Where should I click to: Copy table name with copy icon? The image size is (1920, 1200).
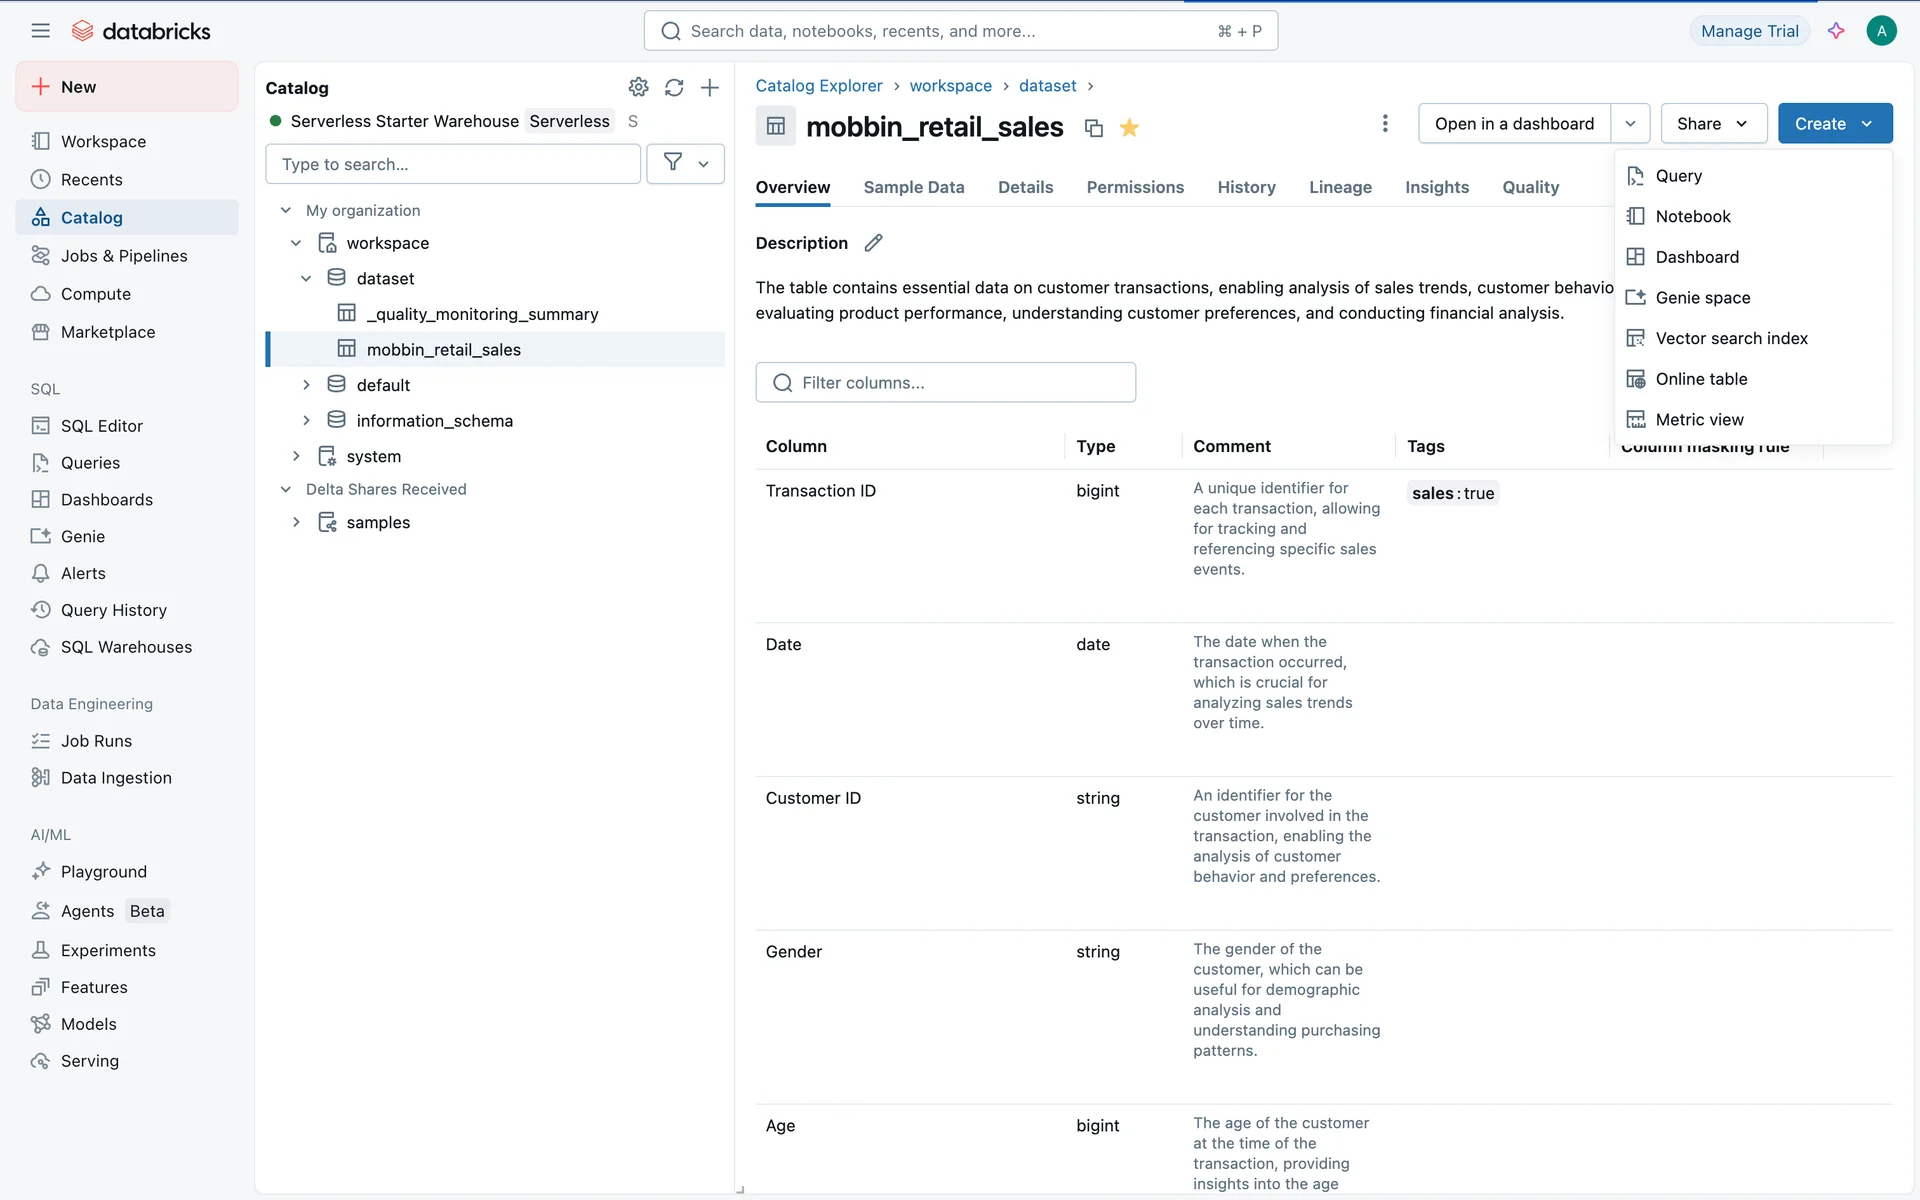pos(1094,128)
